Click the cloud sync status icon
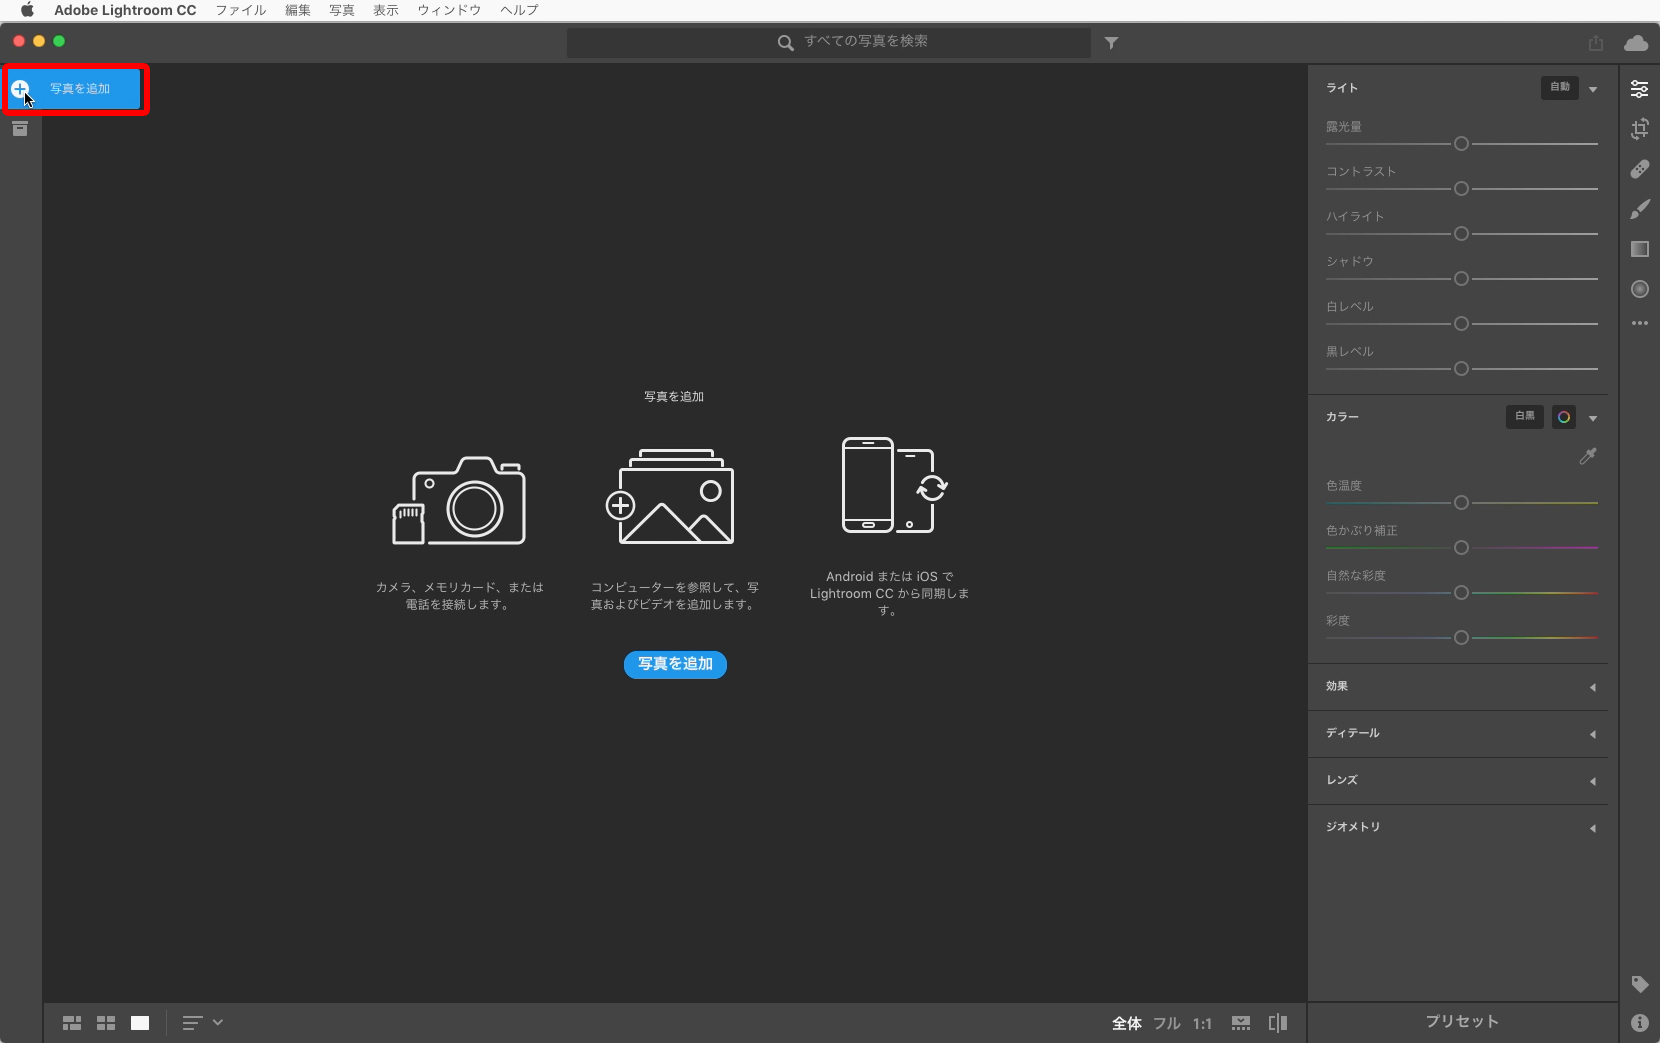 pyautogui.click(x=1636, y=42)
